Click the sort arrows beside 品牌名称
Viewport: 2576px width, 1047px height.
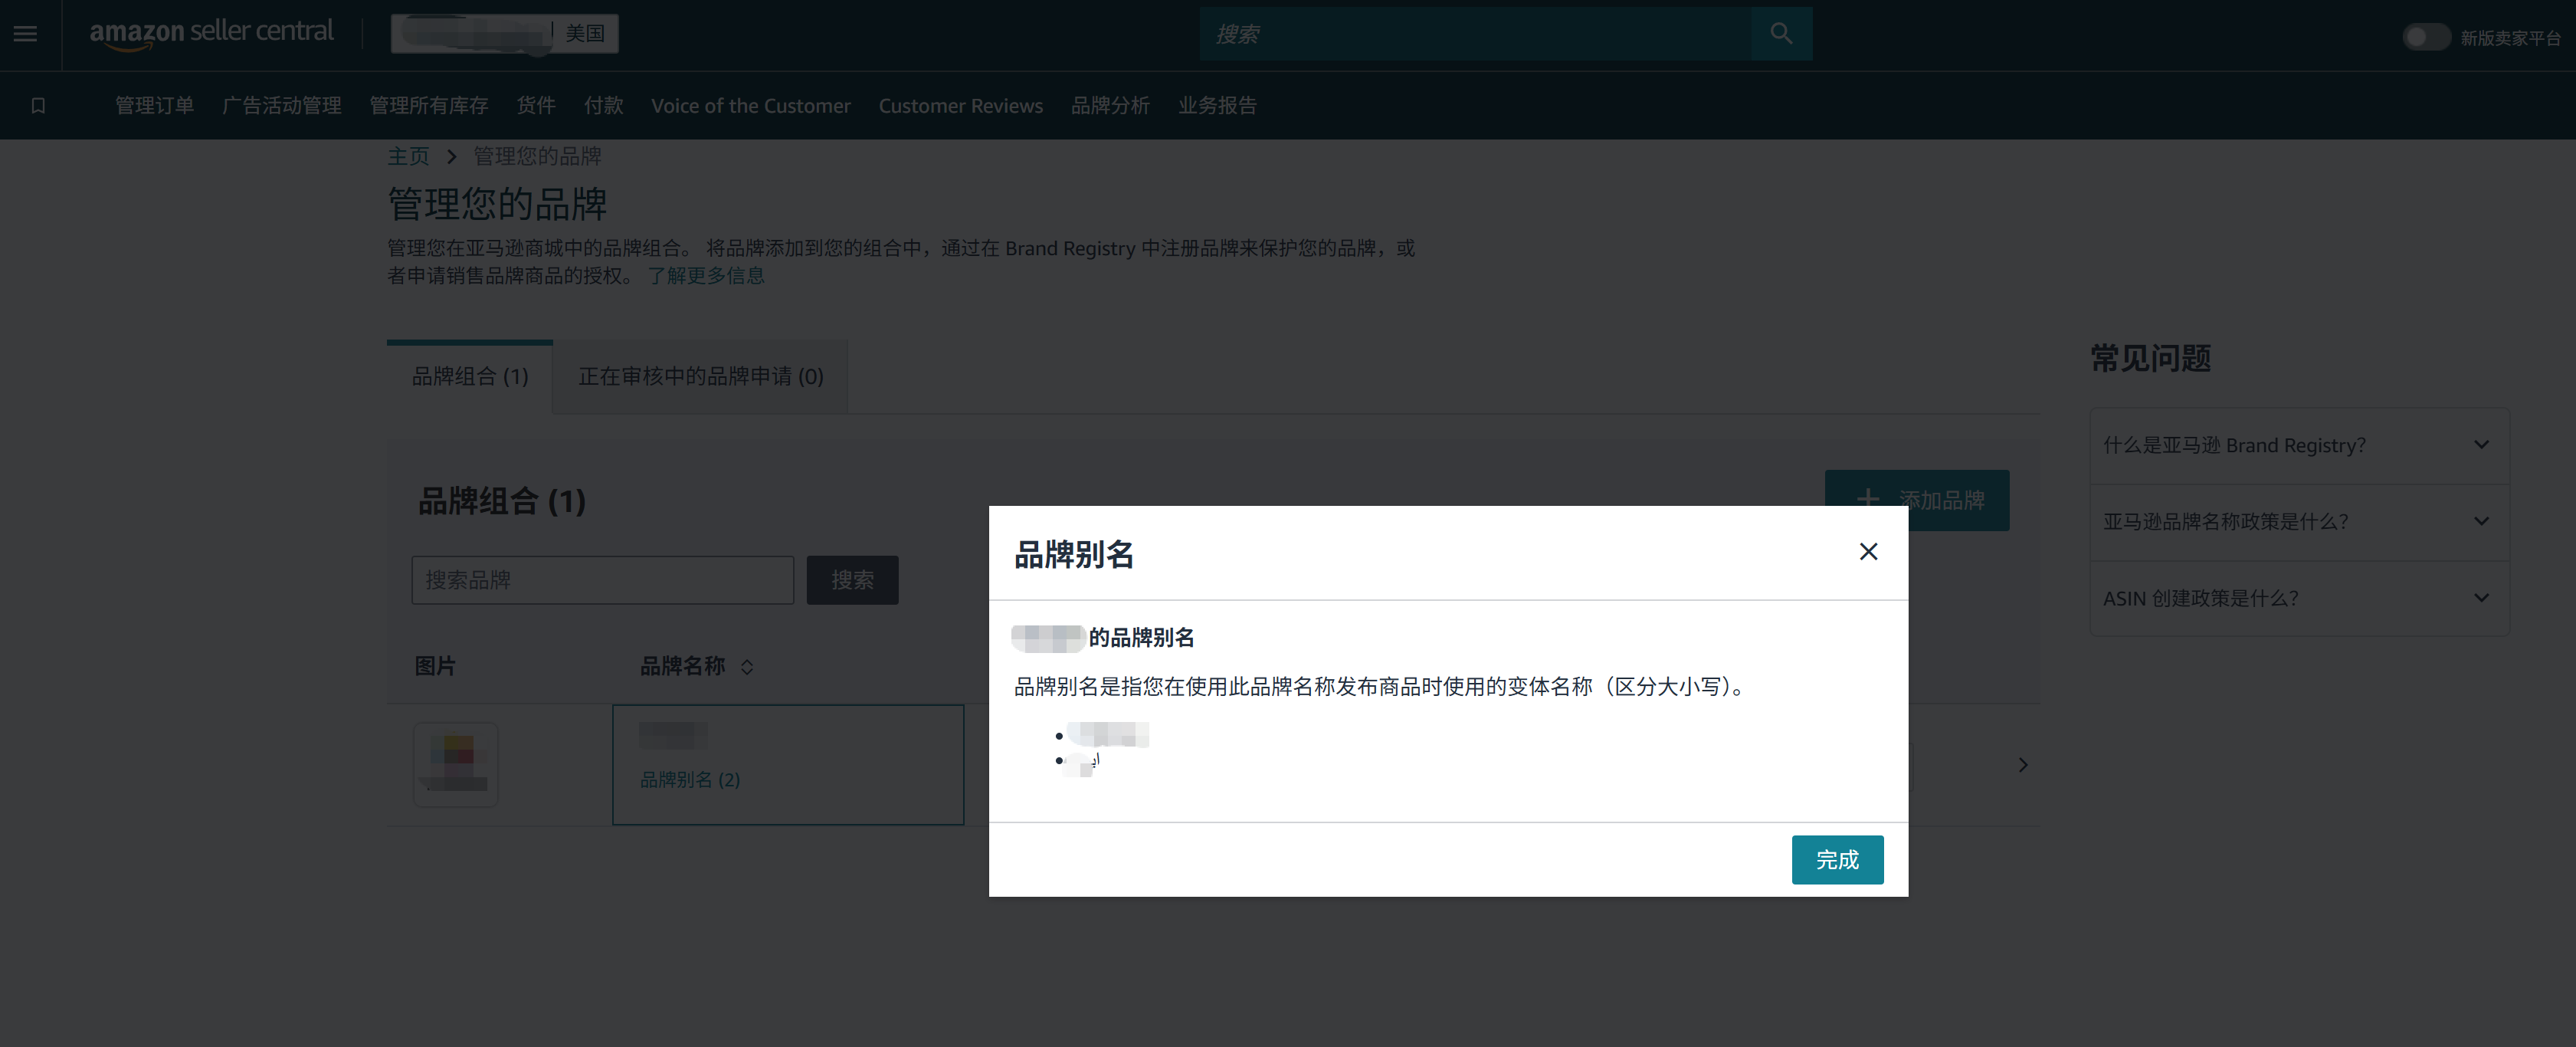747,667
